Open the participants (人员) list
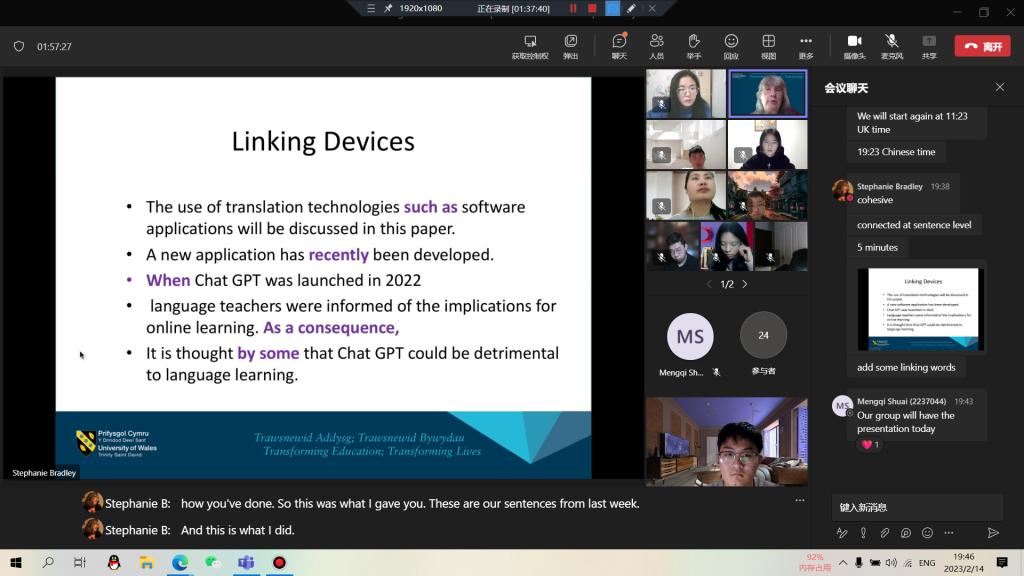Screen dimensions: 1024x576 [x=656, y=42]
